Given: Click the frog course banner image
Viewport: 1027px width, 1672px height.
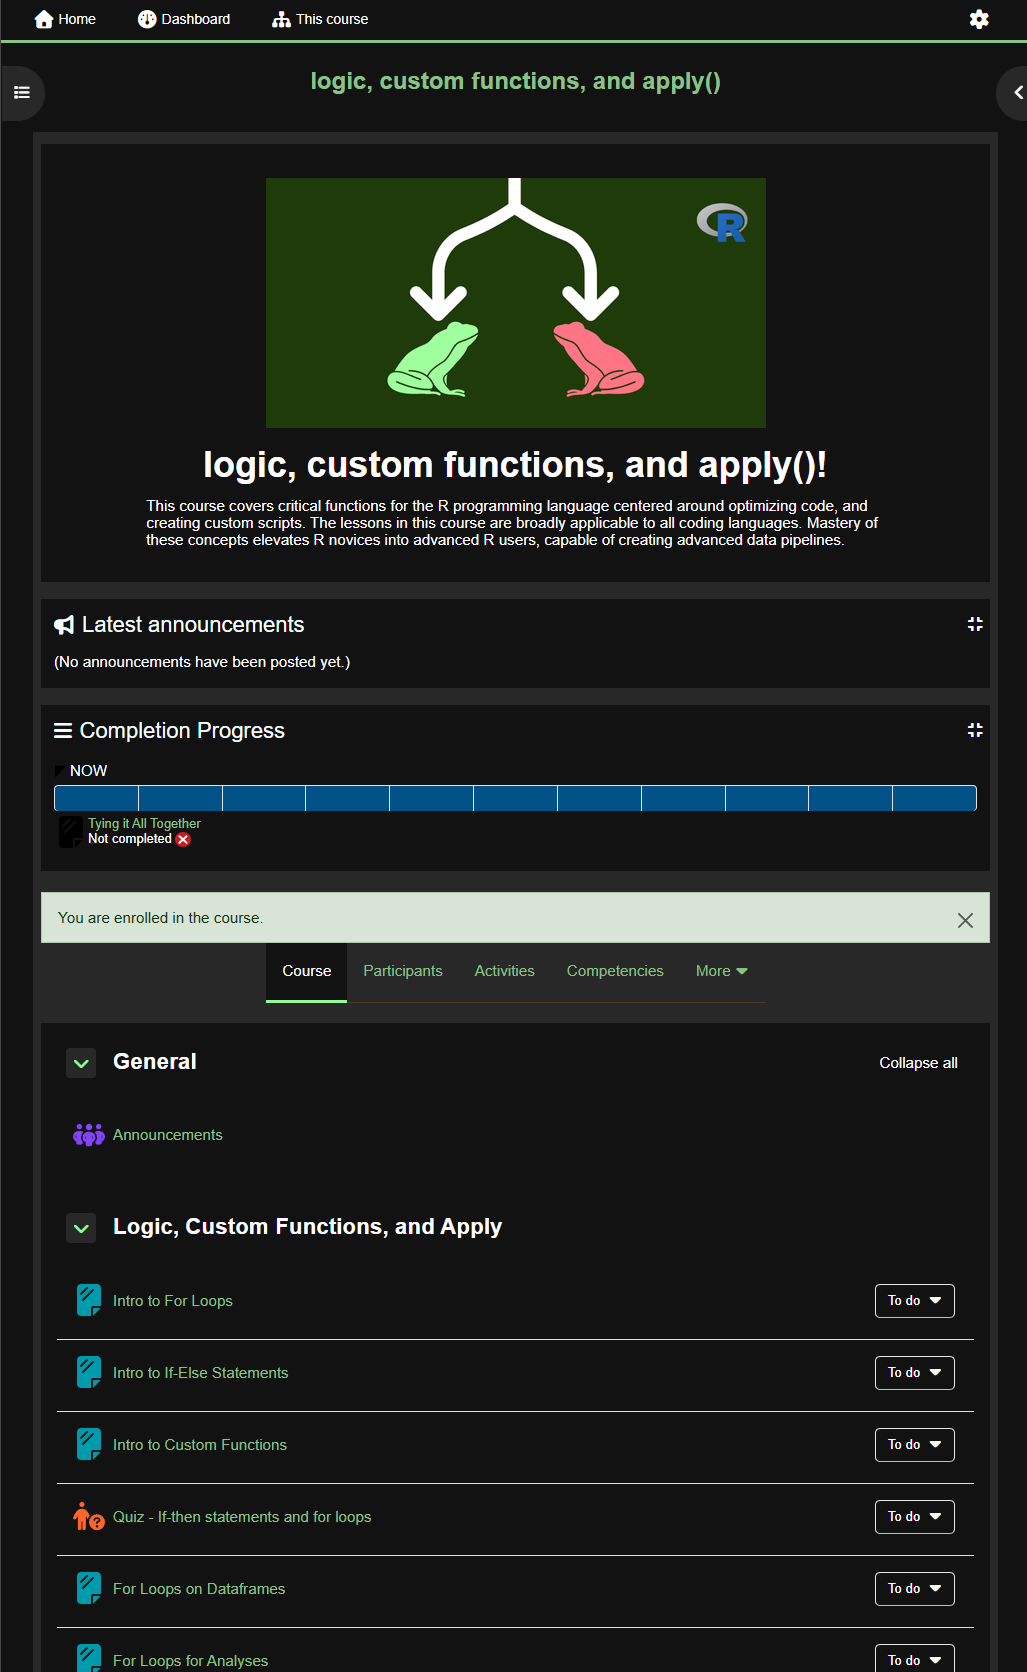Looking at the screenshot, I should pos(516,303).
